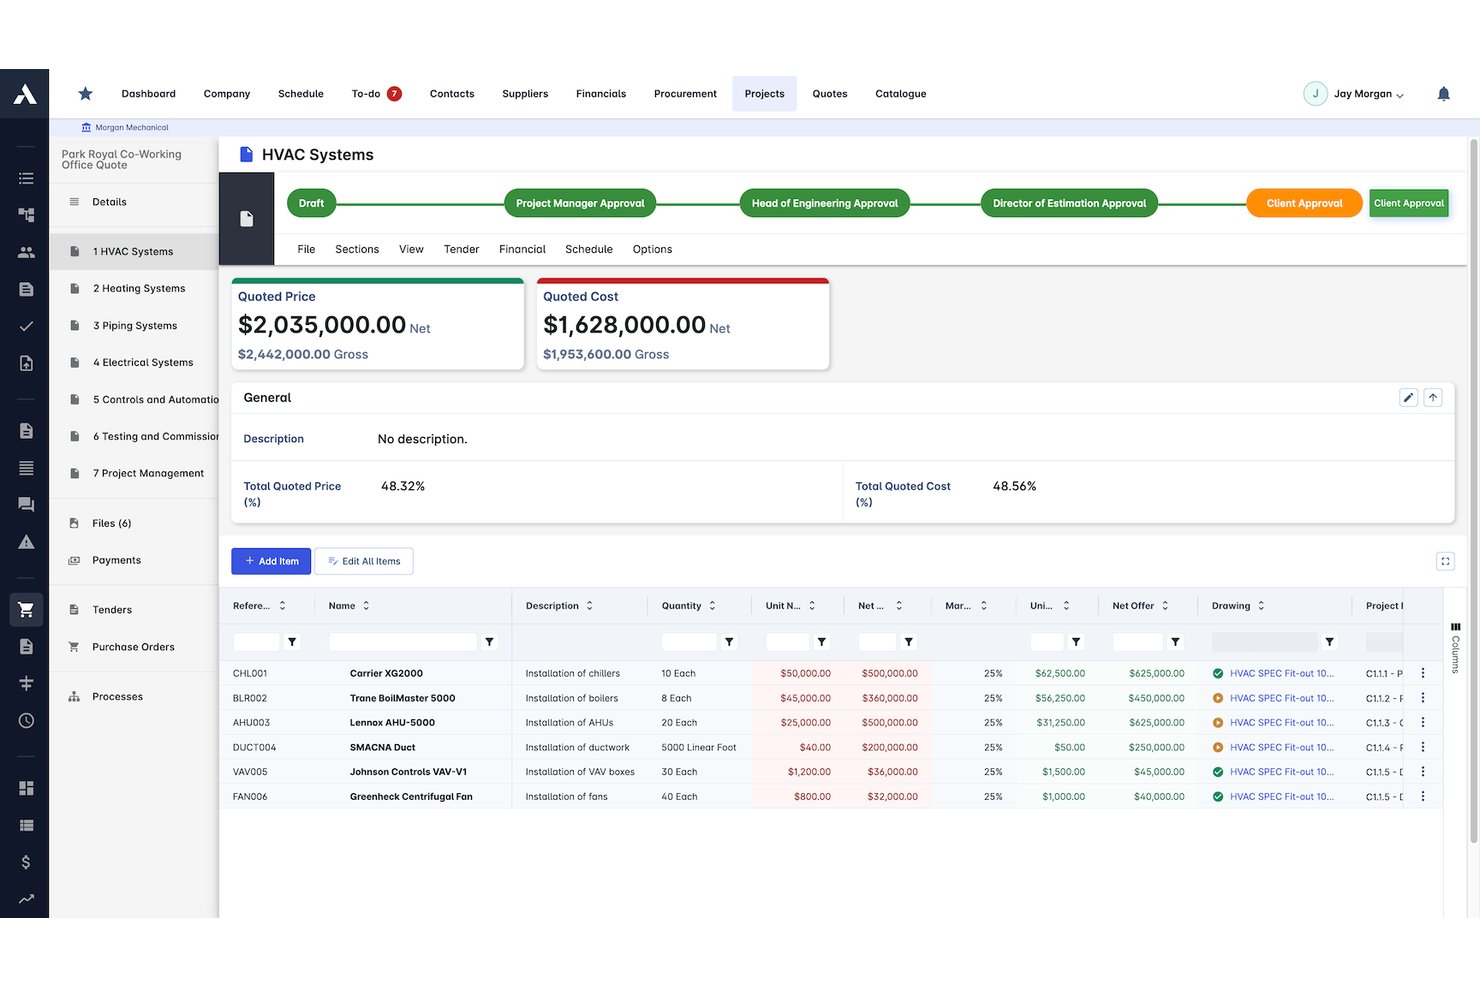Select the orange Client Approval stage
Image resolution: width=1480 pixels, height=987 pixels.
[1304, 203]
